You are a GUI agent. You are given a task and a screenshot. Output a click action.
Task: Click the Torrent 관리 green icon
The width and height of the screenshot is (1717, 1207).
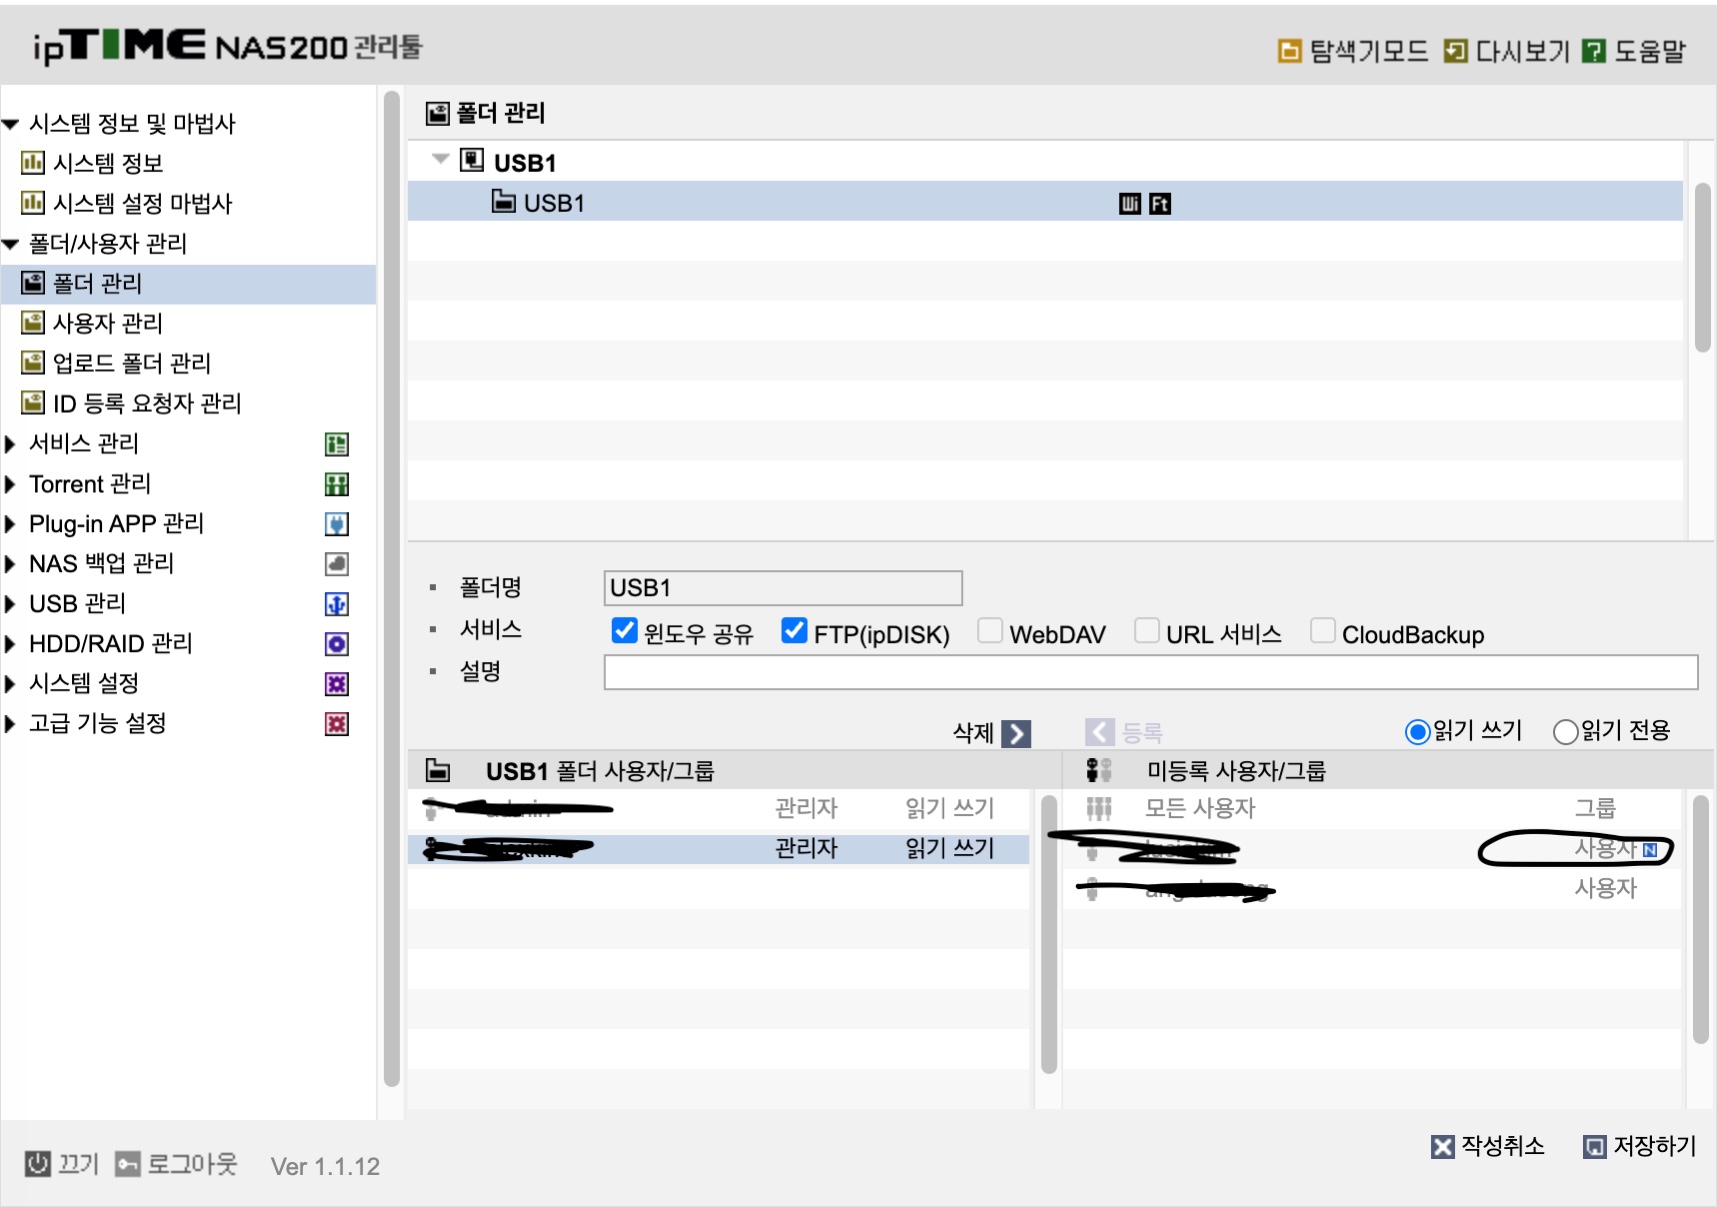pyautogui.click(x=337, y=484)
